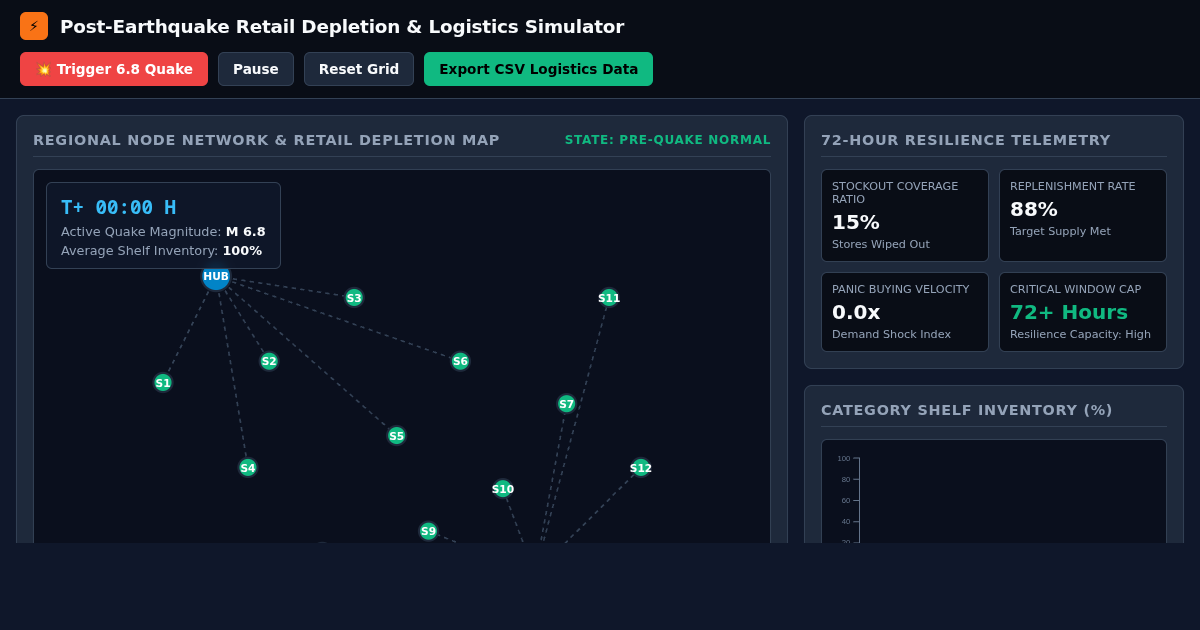Viewport: 1200px width, 630px height.
Task: Select store node S4
Action: coord(248,468)
